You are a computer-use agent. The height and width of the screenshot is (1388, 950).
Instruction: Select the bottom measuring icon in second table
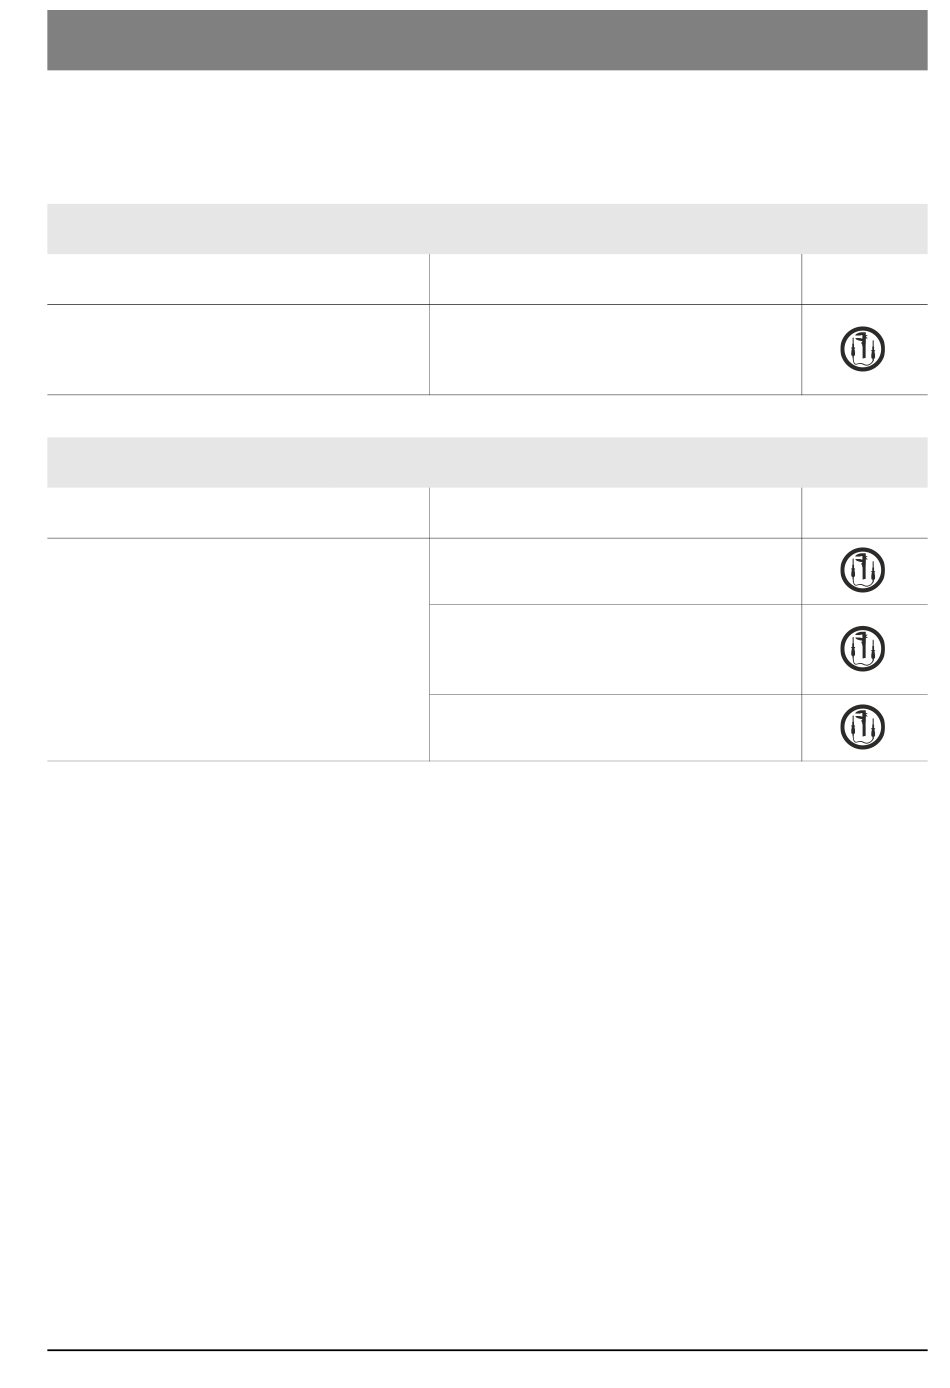coord(863,727)
